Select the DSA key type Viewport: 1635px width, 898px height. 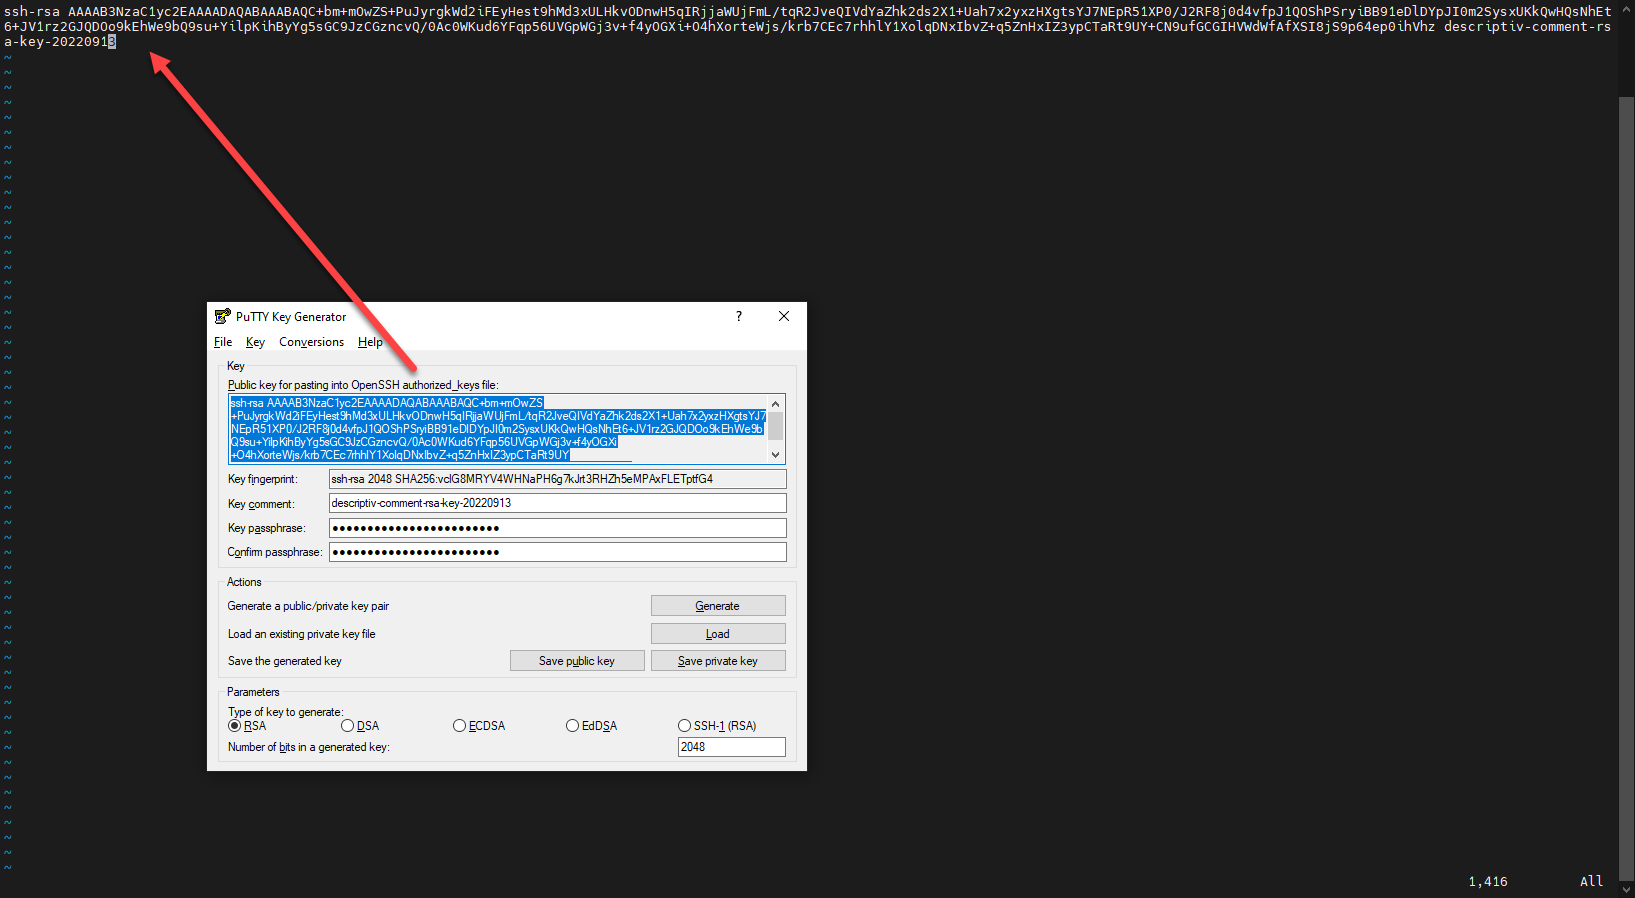(360, 726)
